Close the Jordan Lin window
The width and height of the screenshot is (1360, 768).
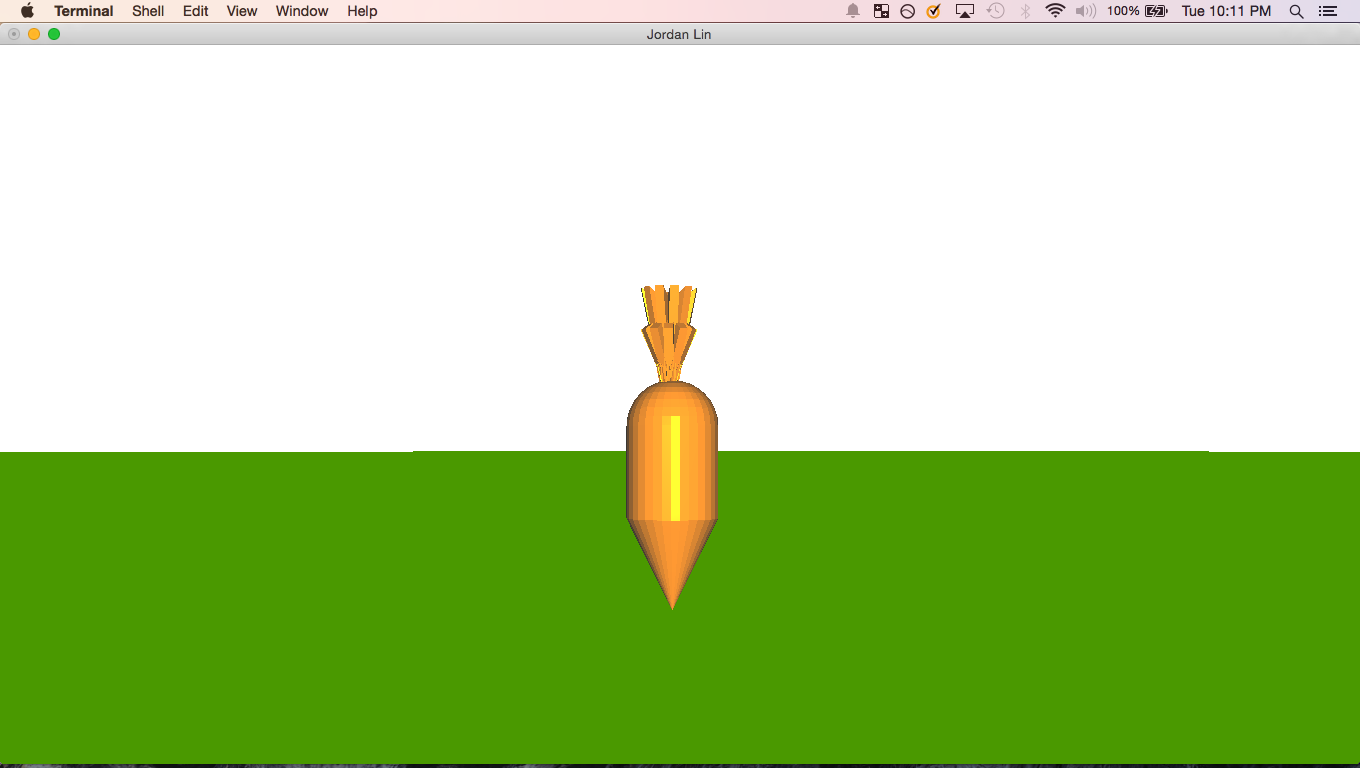click(14, 34)
